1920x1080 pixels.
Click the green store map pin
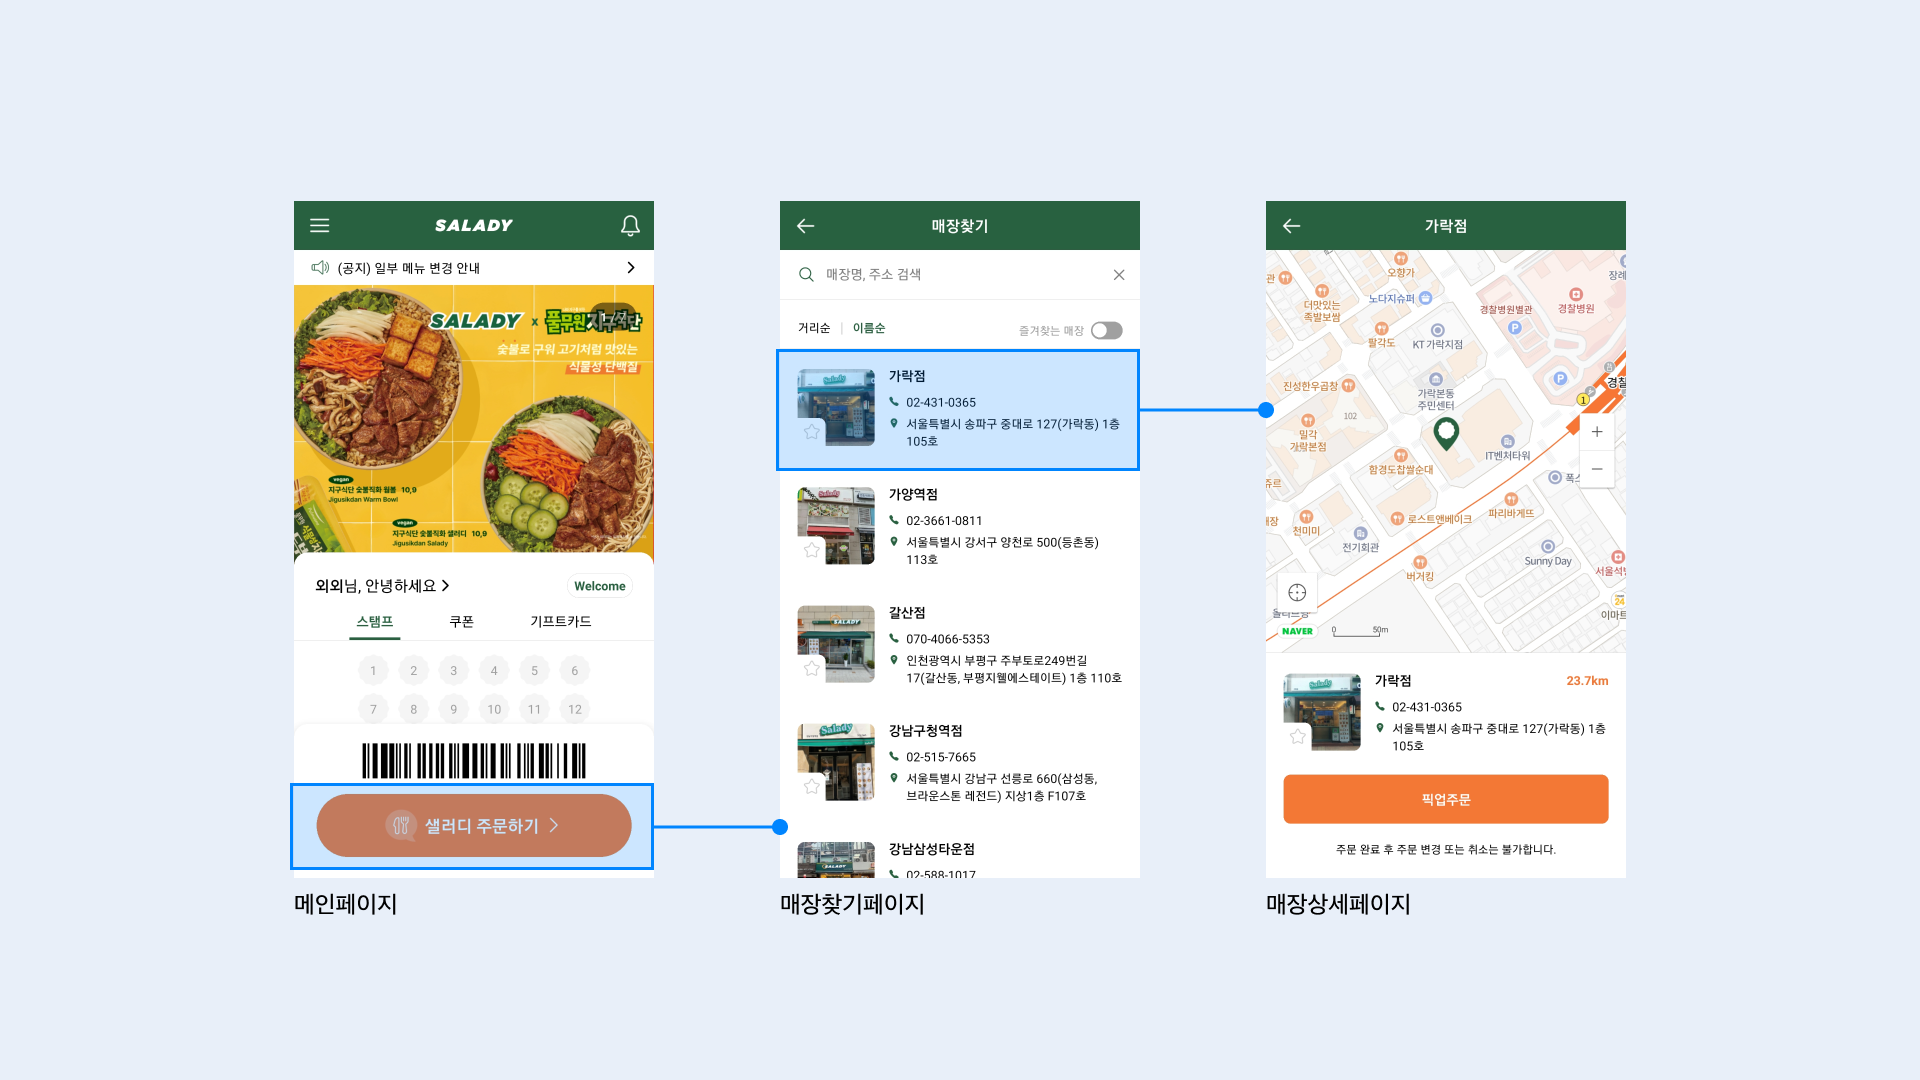pos(1446,433)
